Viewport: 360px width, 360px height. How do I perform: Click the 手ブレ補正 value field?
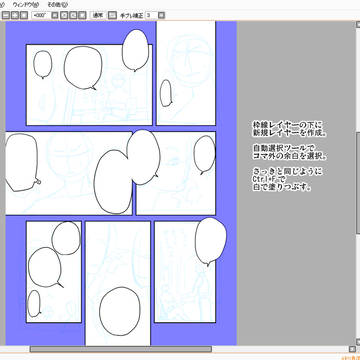[x=151, y=15]
